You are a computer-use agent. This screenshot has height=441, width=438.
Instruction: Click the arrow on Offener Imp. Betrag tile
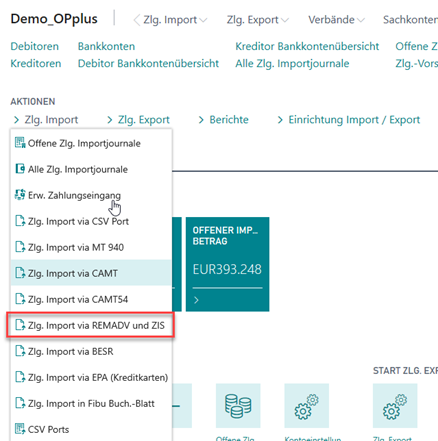196,300
